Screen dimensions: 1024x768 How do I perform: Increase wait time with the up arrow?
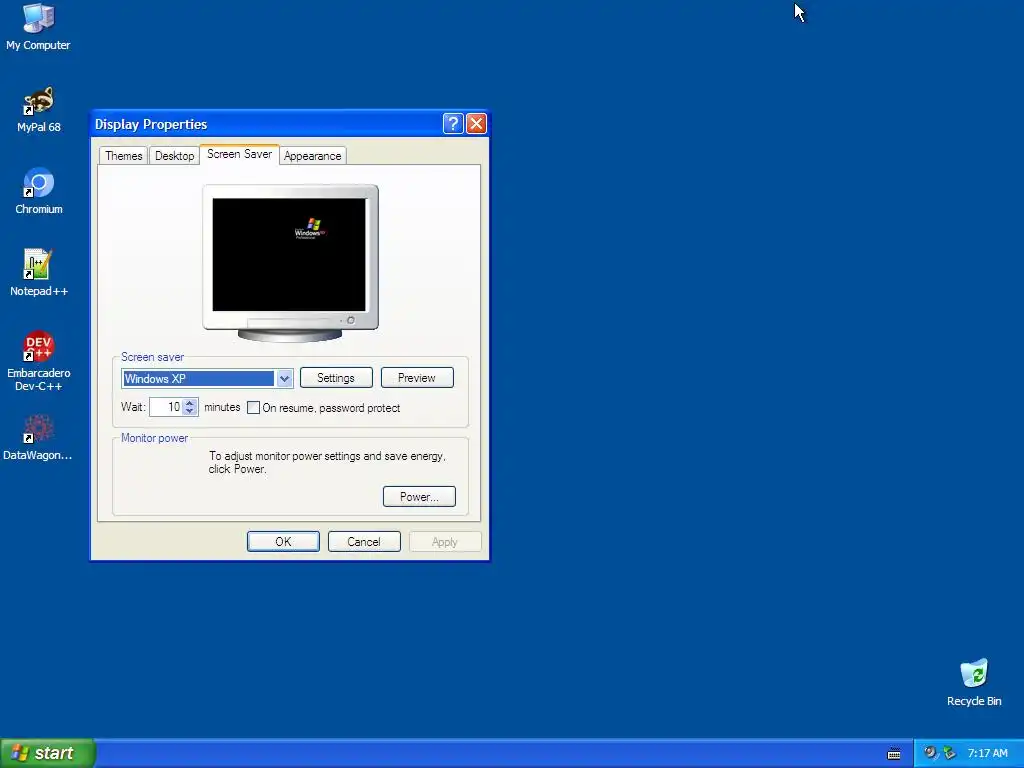click(189, 402)
